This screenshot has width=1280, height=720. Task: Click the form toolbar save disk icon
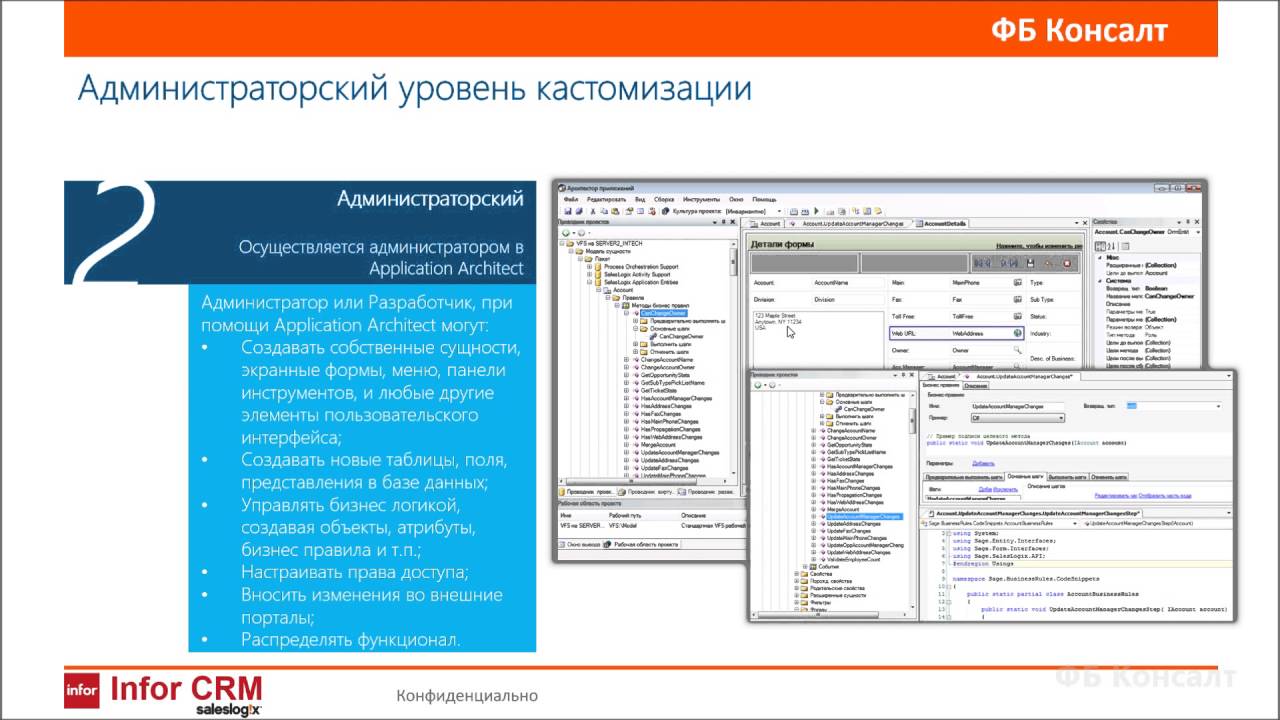point(1030,263)
